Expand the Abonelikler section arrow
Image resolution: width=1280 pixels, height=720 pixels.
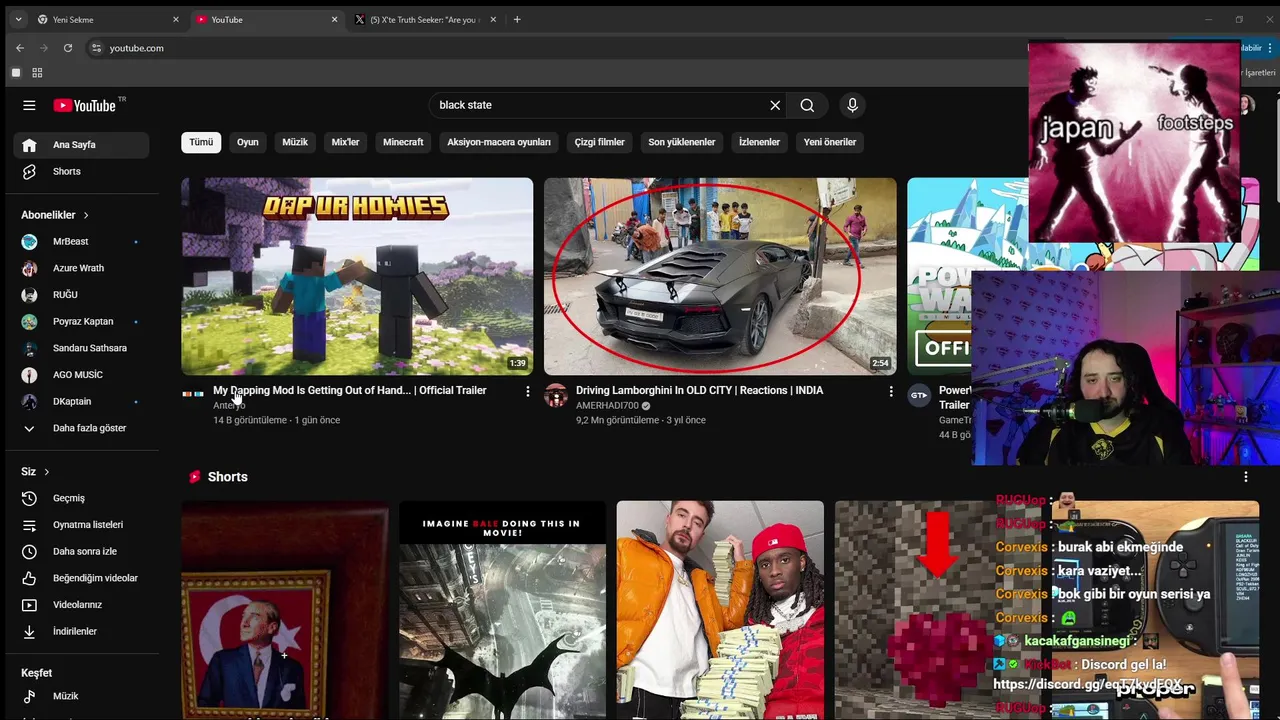[x=86, y=215]
